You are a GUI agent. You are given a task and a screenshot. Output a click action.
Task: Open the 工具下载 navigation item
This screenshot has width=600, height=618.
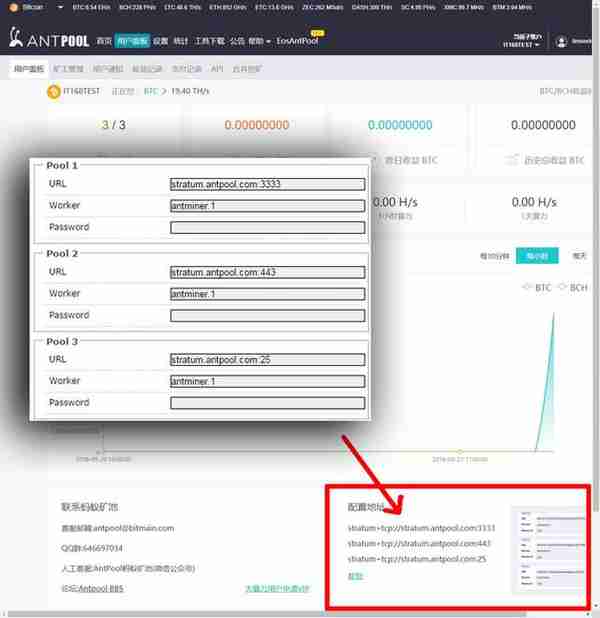point(210,41)
